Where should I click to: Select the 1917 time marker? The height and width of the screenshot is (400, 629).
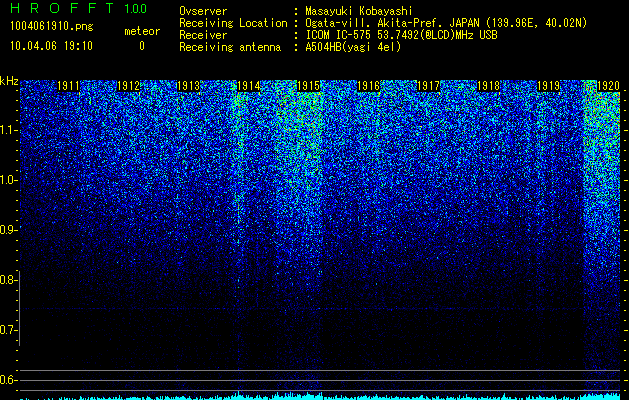coord(428,86)
